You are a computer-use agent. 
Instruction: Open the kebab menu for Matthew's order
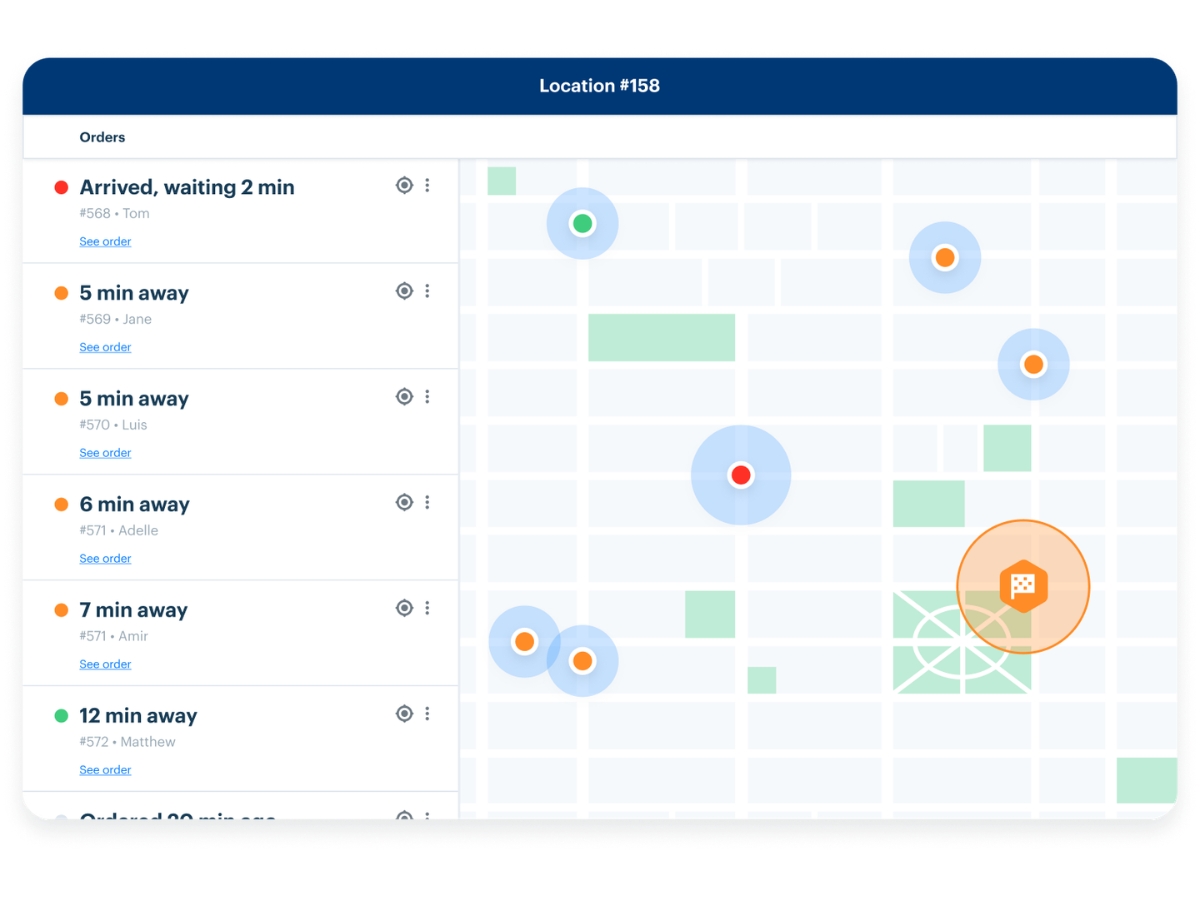point(427,714)
